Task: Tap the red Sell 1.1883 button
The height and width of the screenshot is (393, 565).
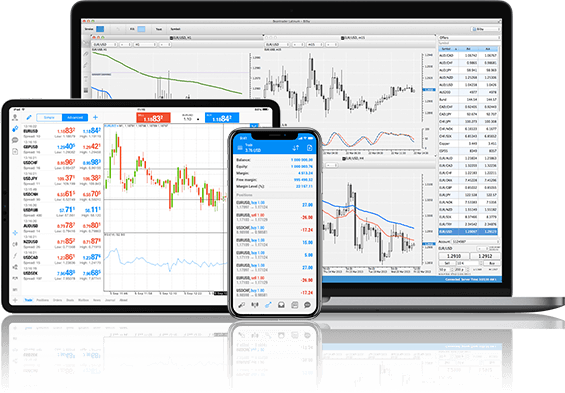Action: pyautogui.click(x=154, y=118)
